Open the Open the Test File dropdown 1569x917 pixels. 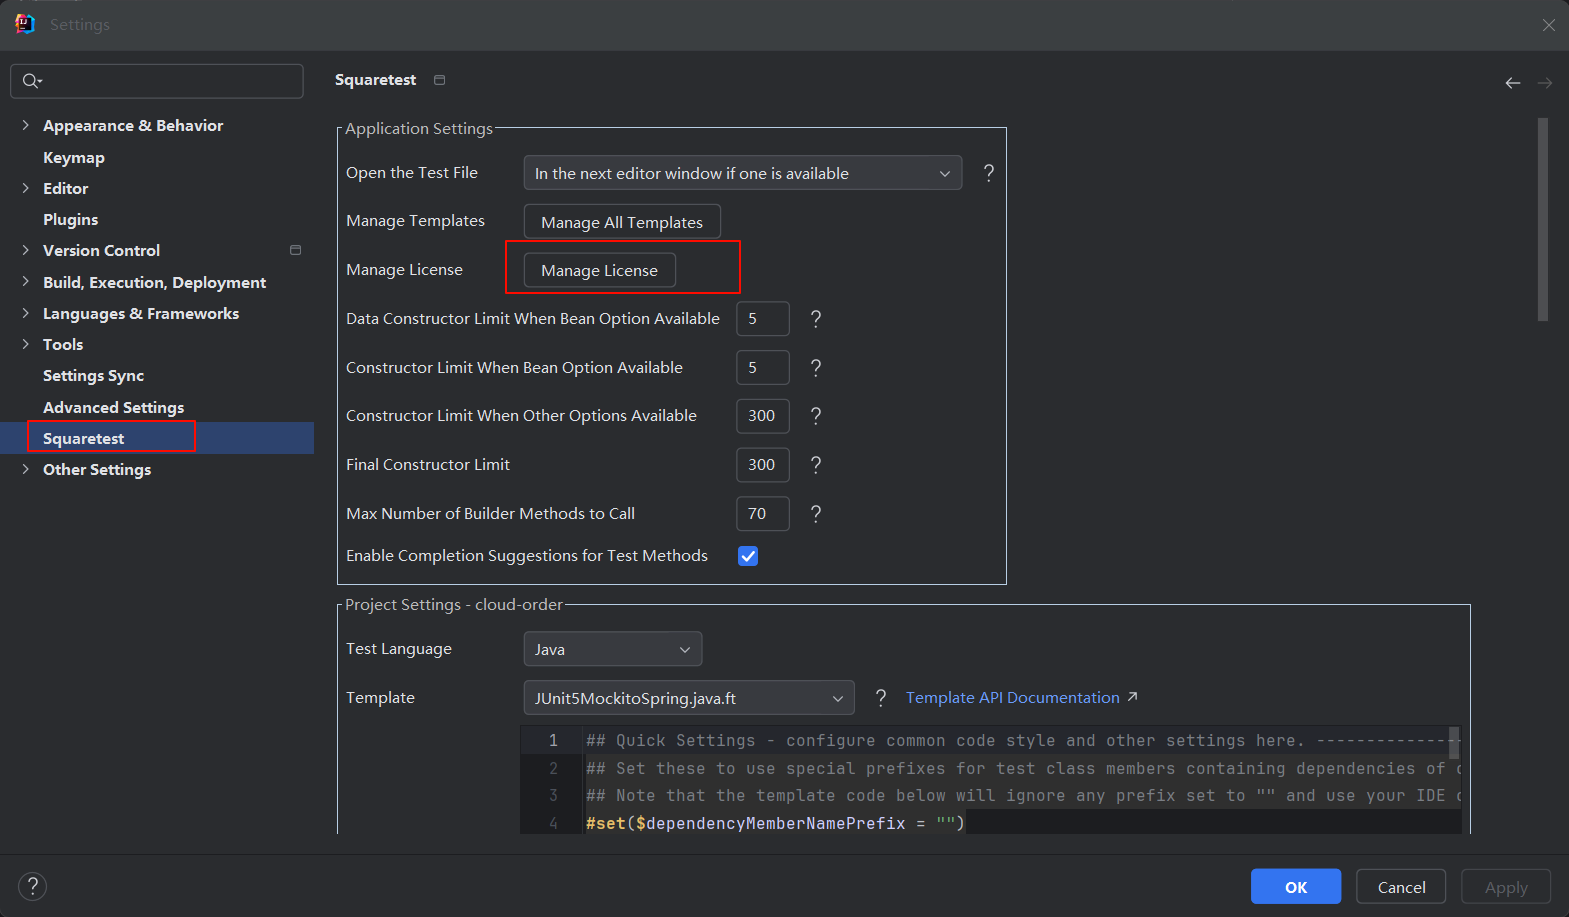(x=743, y=173)
